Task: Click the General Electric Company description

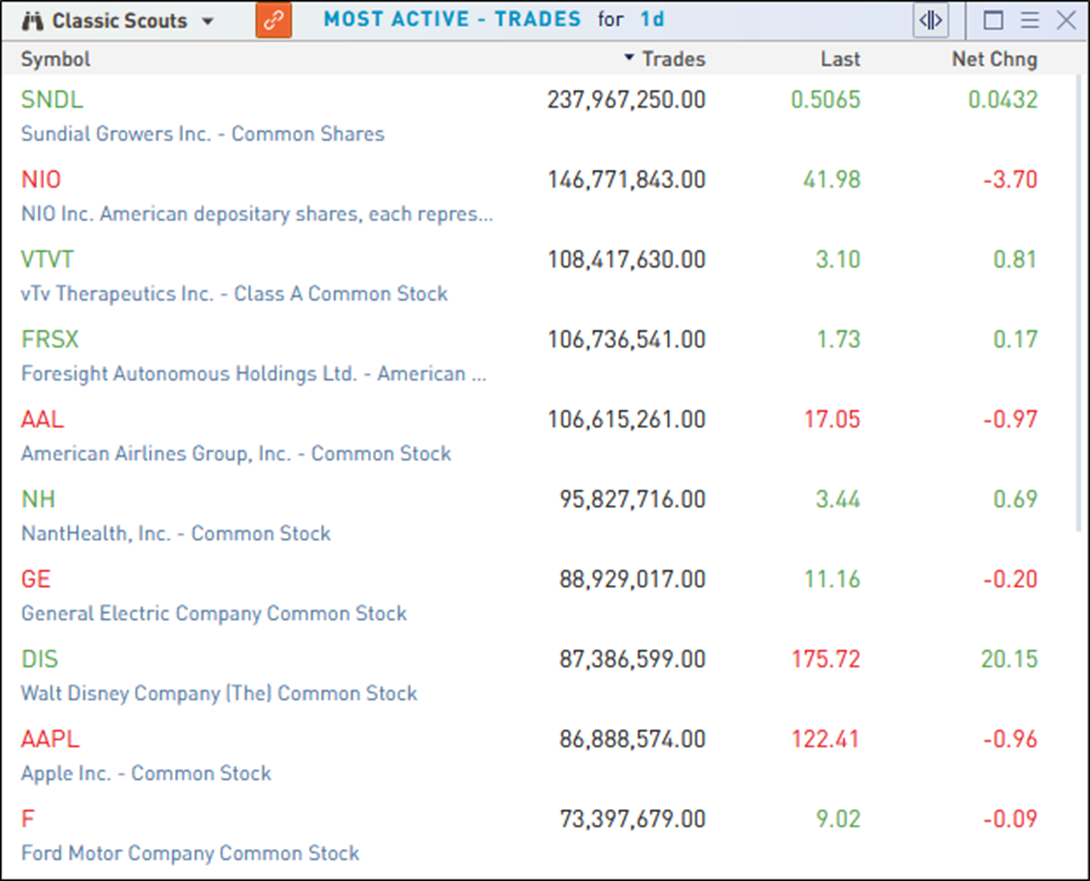Action: [214, 613]
